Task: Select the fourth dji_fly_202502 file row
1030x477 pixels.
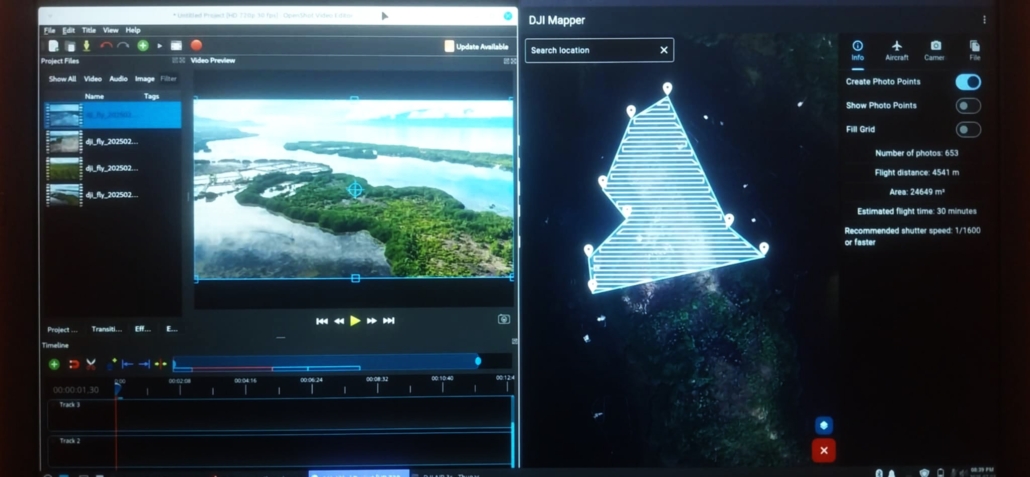Action: tap(112, 195)
